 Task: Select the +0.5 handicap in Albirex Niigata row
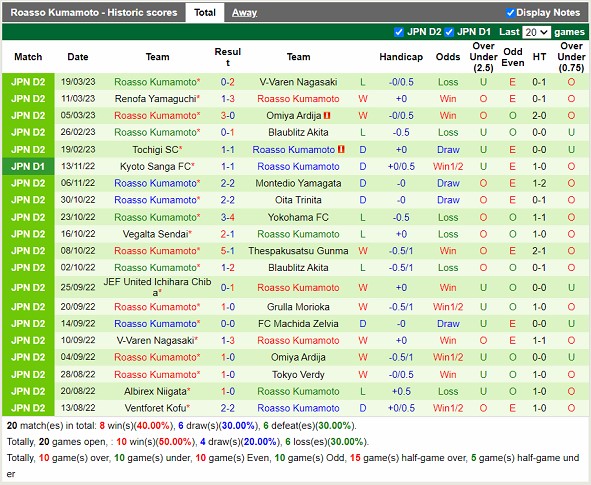point(401,392)
